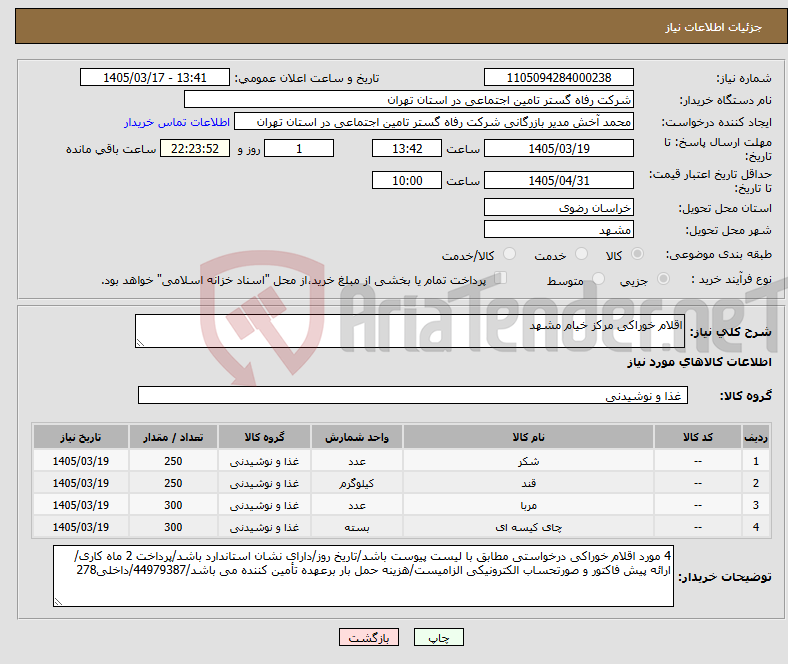The height and width of the screenshot is (664, 788).
Task: Click the گروه کالا column header
Action: point(264,437)
